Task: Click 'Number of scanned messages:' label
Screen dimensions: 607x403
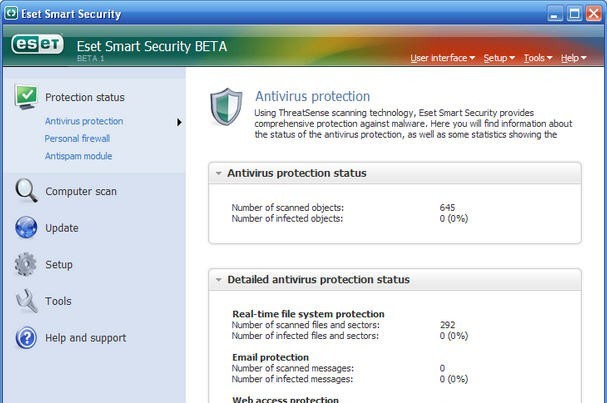Action: click(293, 368)
